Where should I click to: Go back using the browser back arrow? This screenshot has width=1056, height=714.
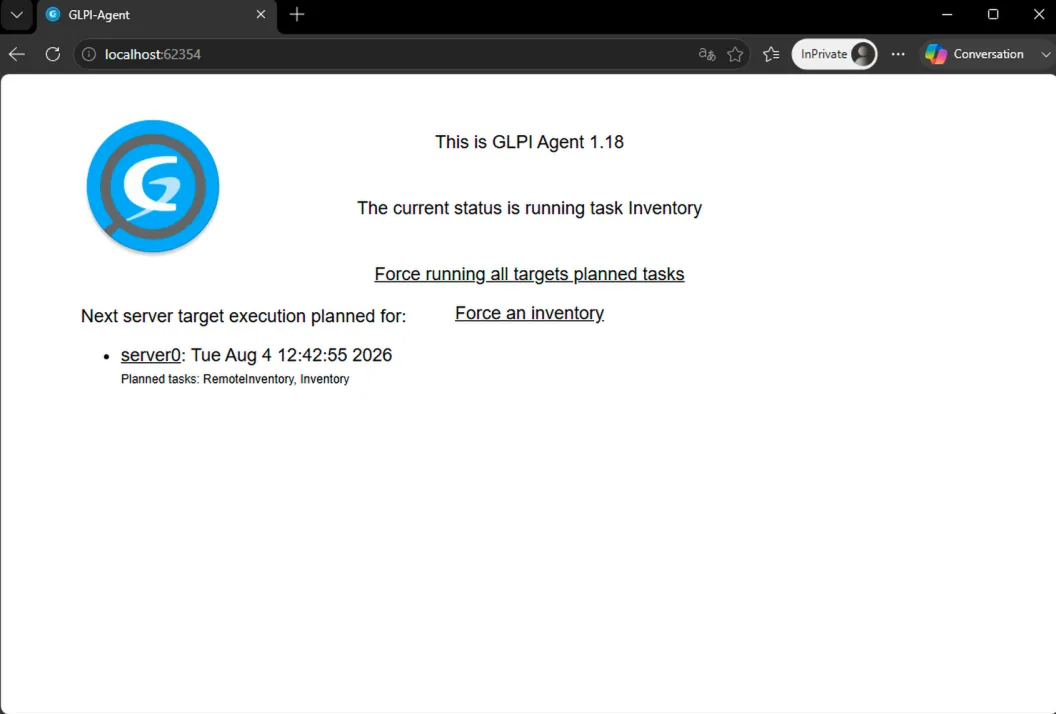pos(17,55)
